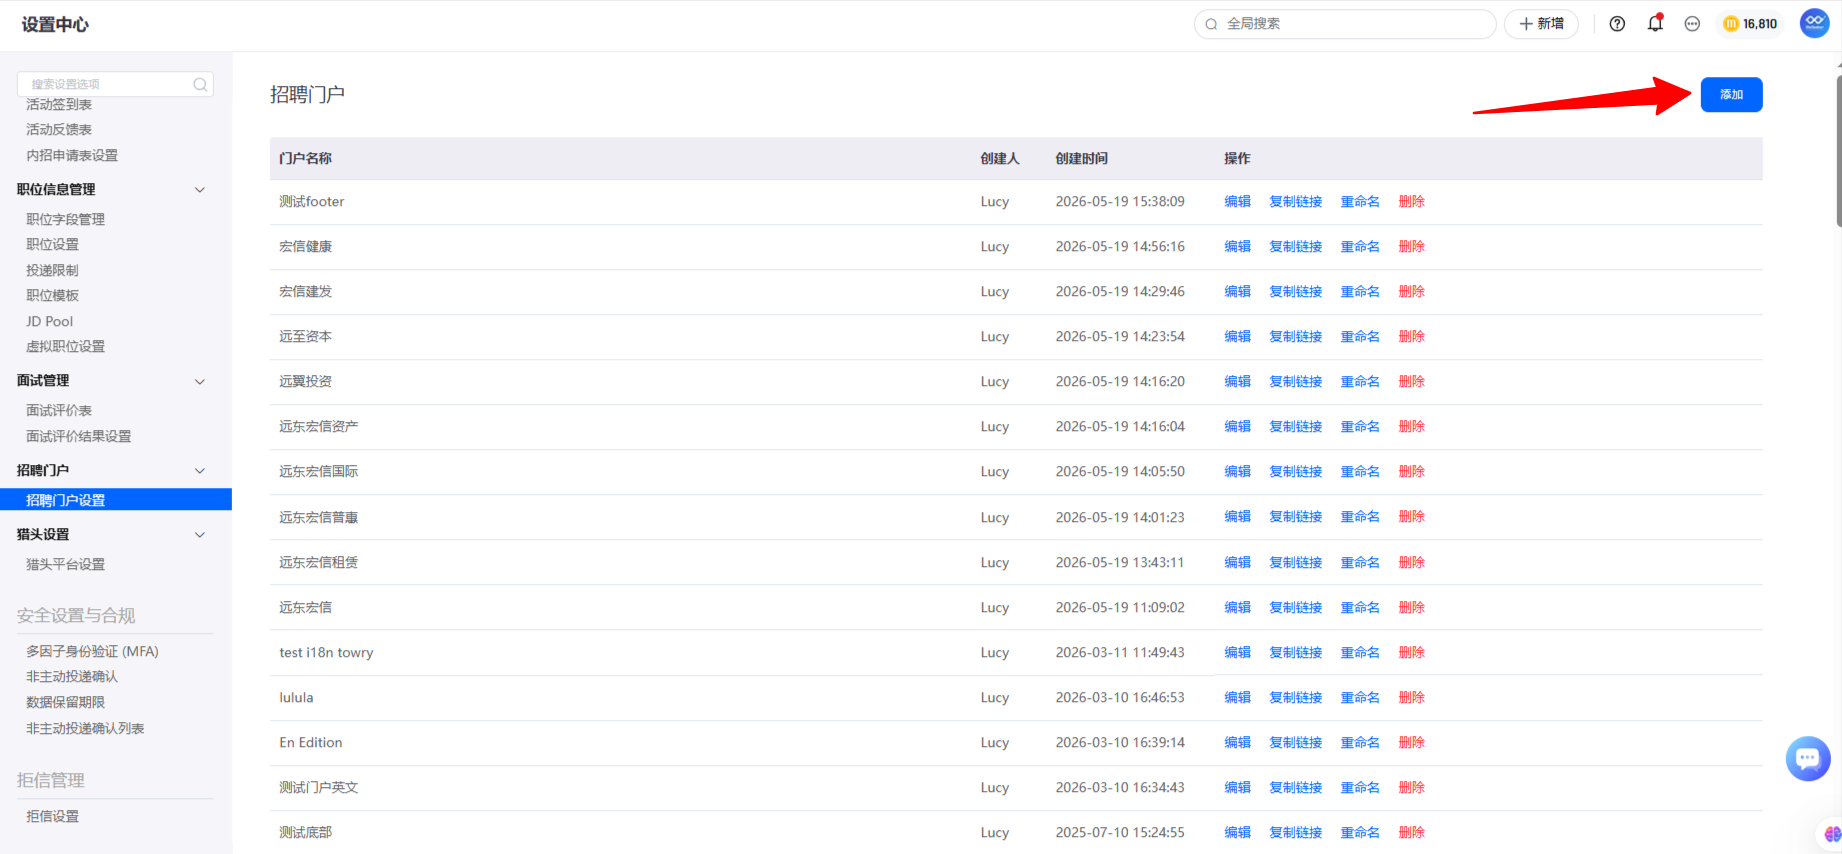This screenshot has height=854, width=1842.
Task: Copy link for 宏信健康 portal
Action: (1295, 247)
